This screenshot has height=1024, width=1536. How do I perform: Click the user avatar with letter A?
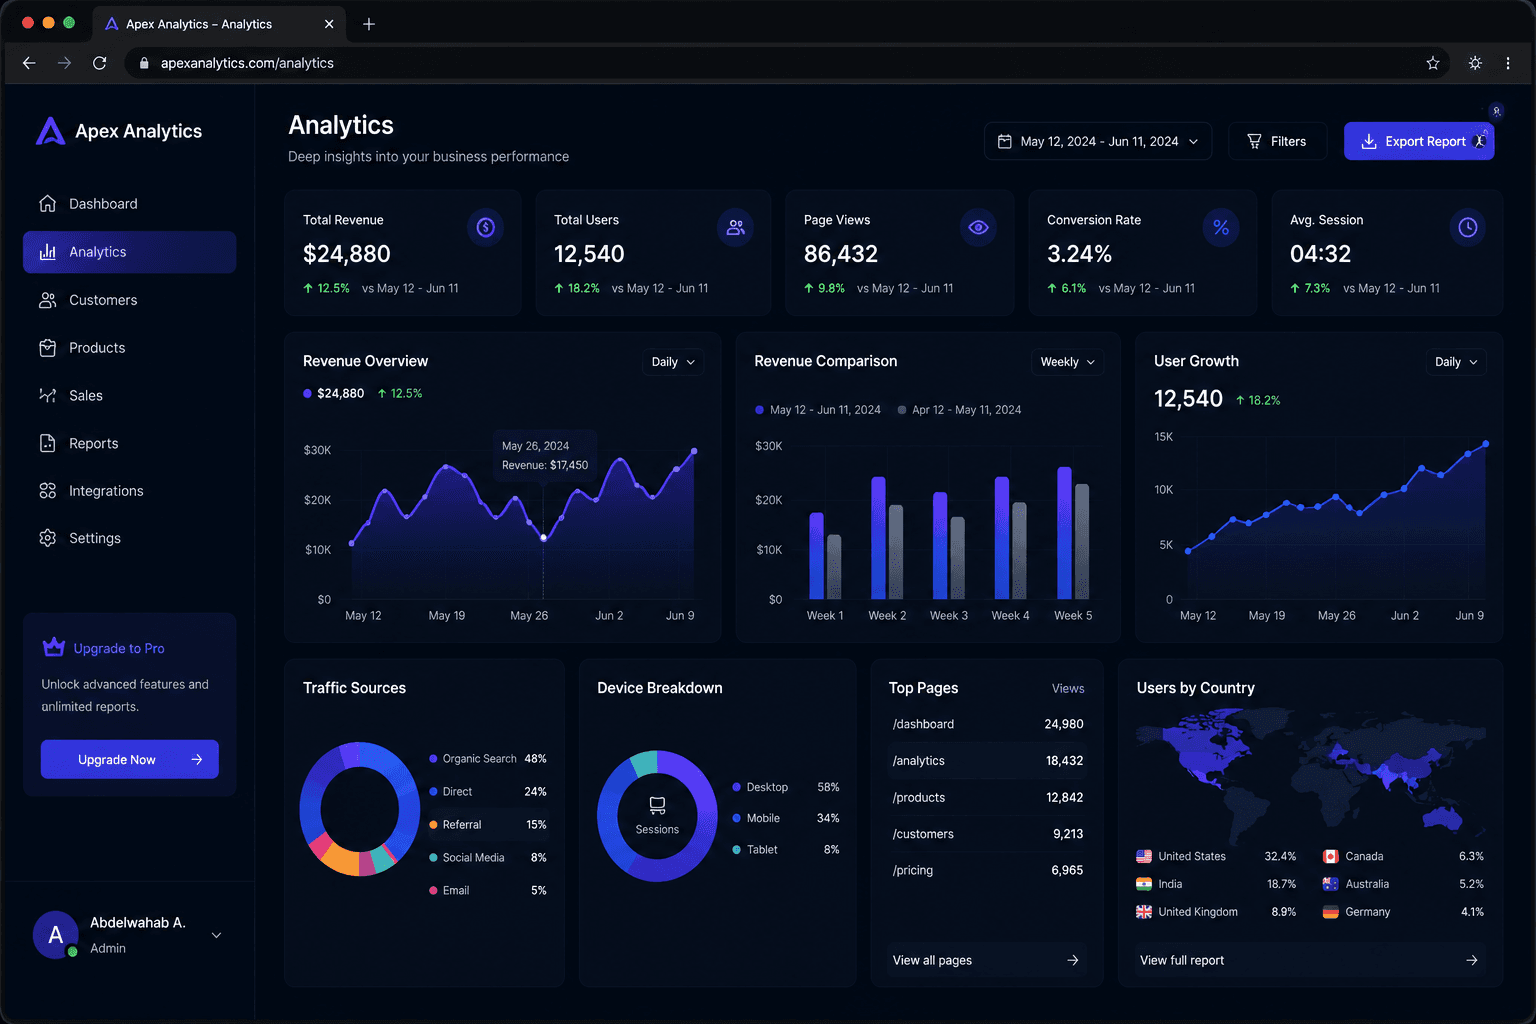[56, 935]
